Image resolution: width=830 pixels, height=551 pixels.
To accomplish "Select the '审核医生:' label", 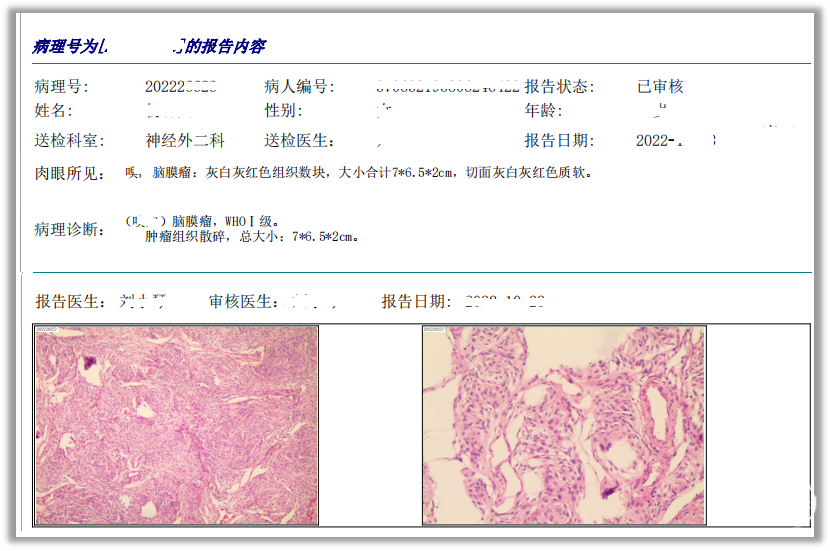I will coord(243,302).
